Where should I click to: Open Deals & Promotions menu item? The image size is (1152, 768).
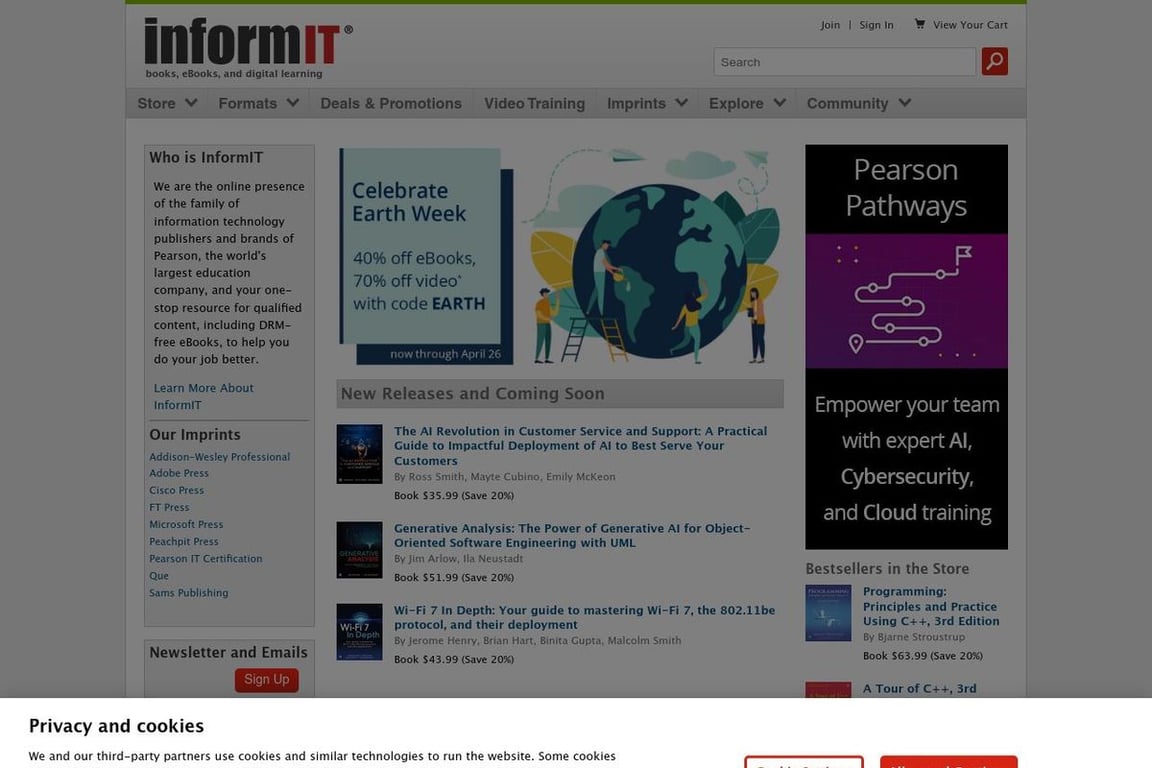391,104
